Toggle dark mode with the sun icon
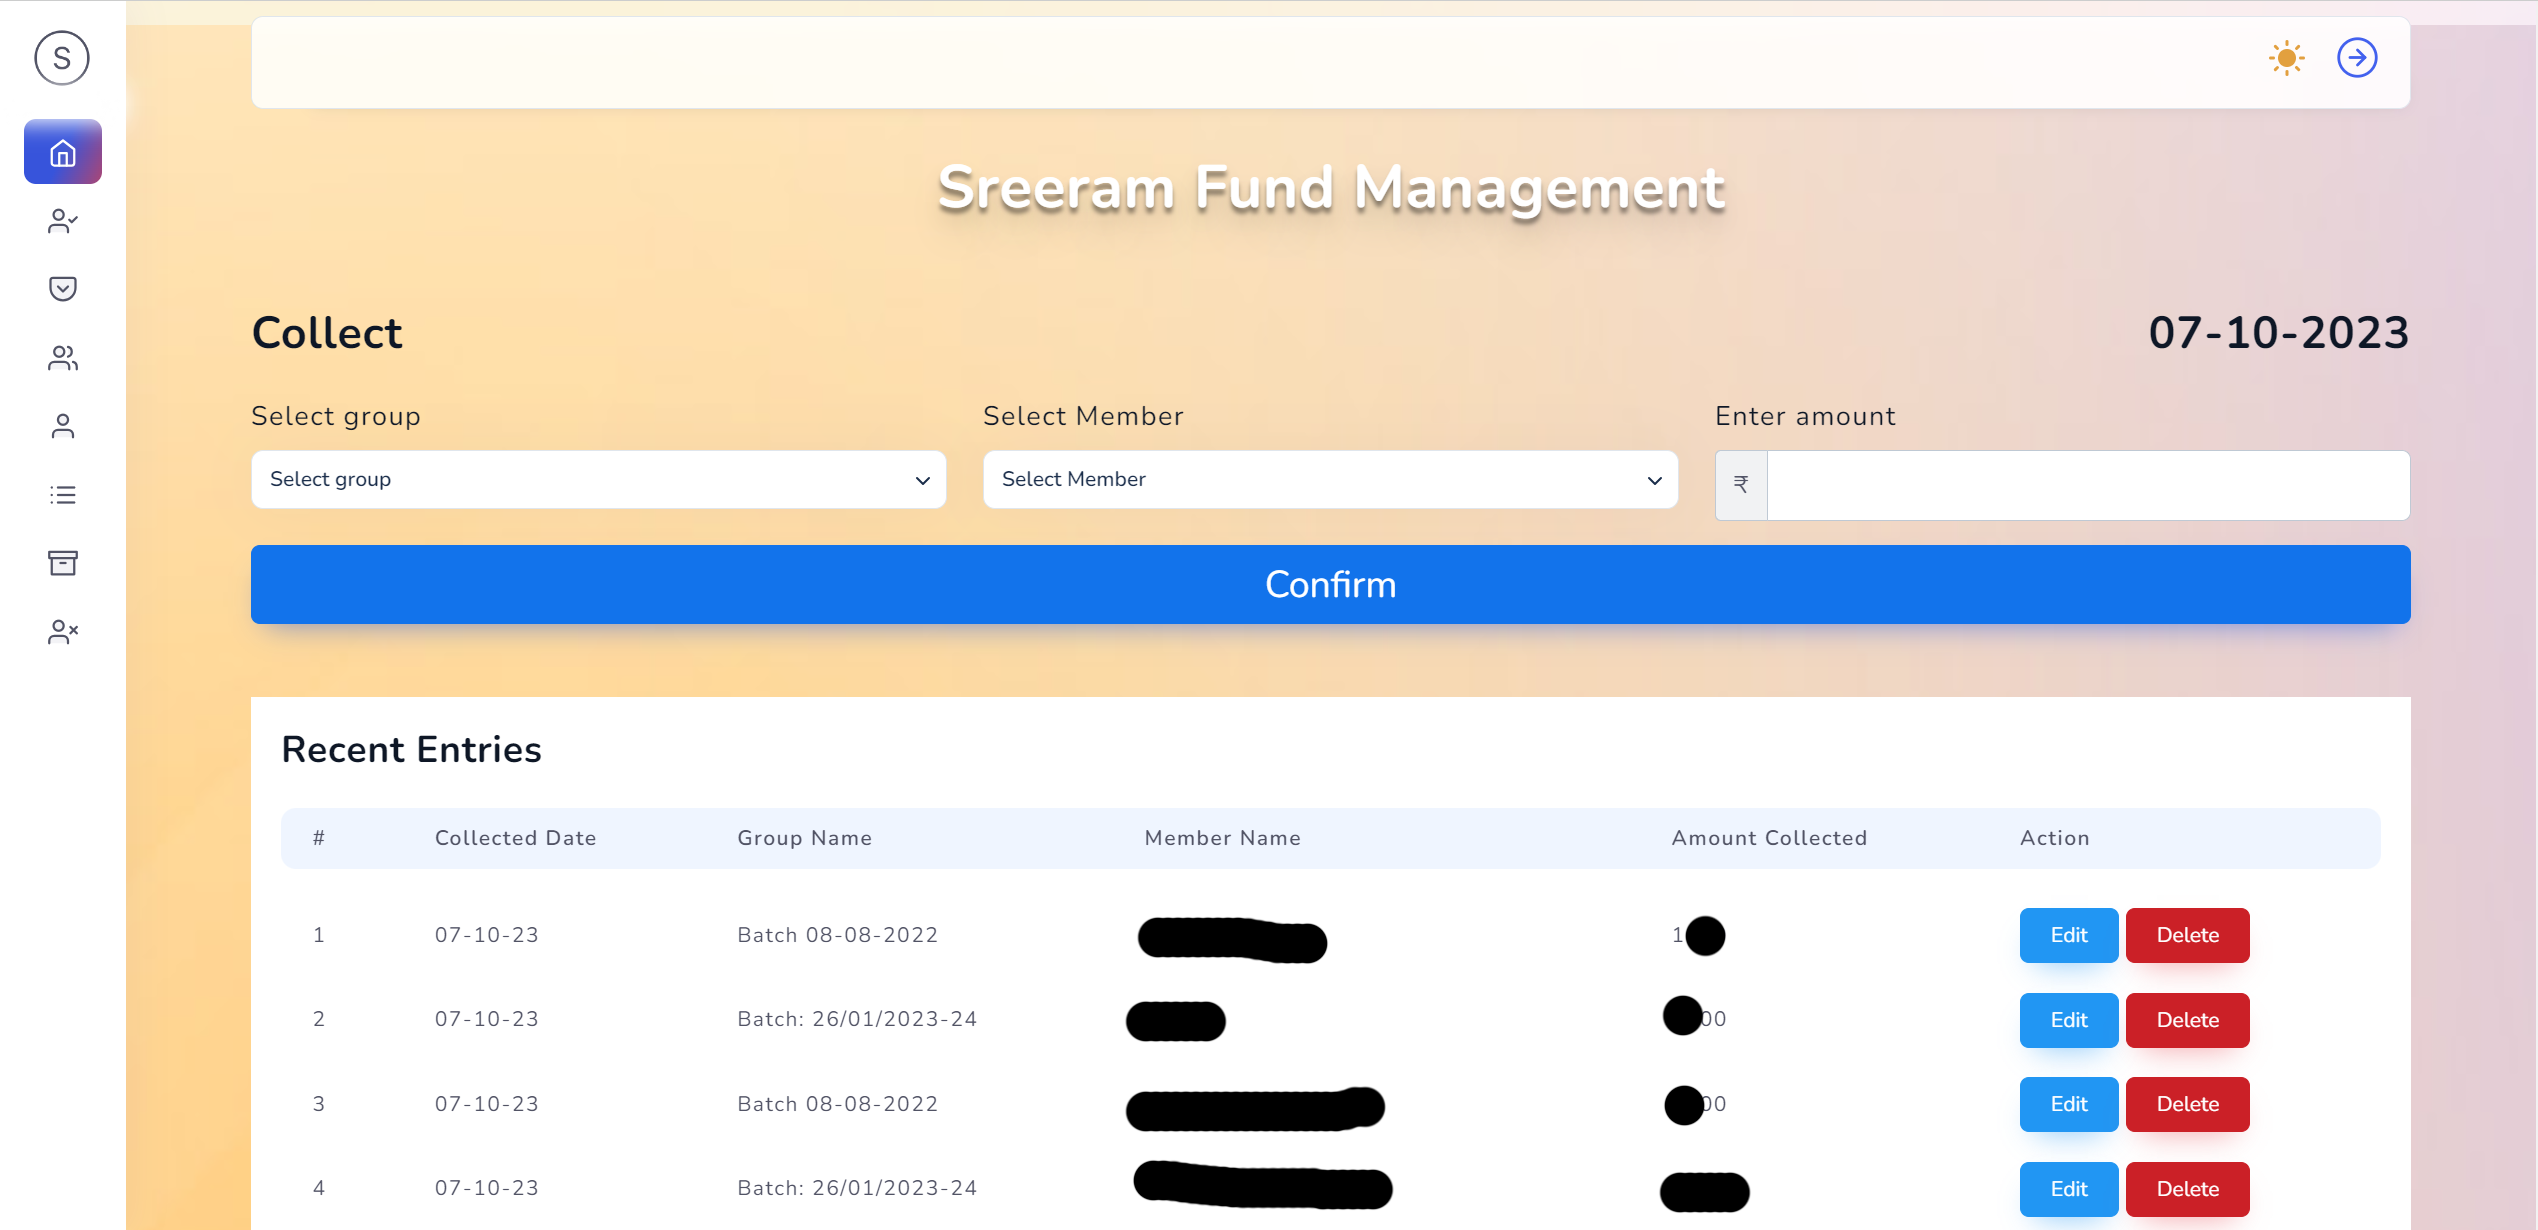Viewport: 2538px width, 1230px height. tap(2286, 58)
